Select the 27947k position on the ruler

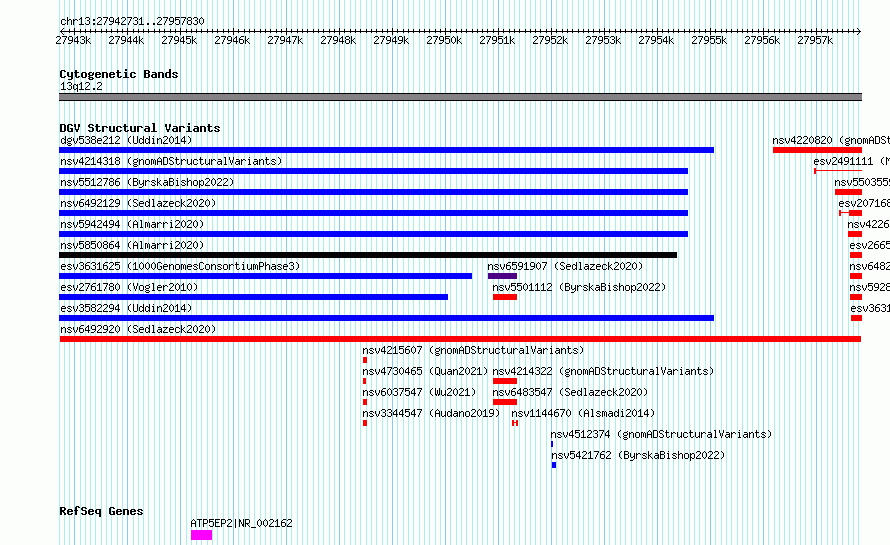285,40
